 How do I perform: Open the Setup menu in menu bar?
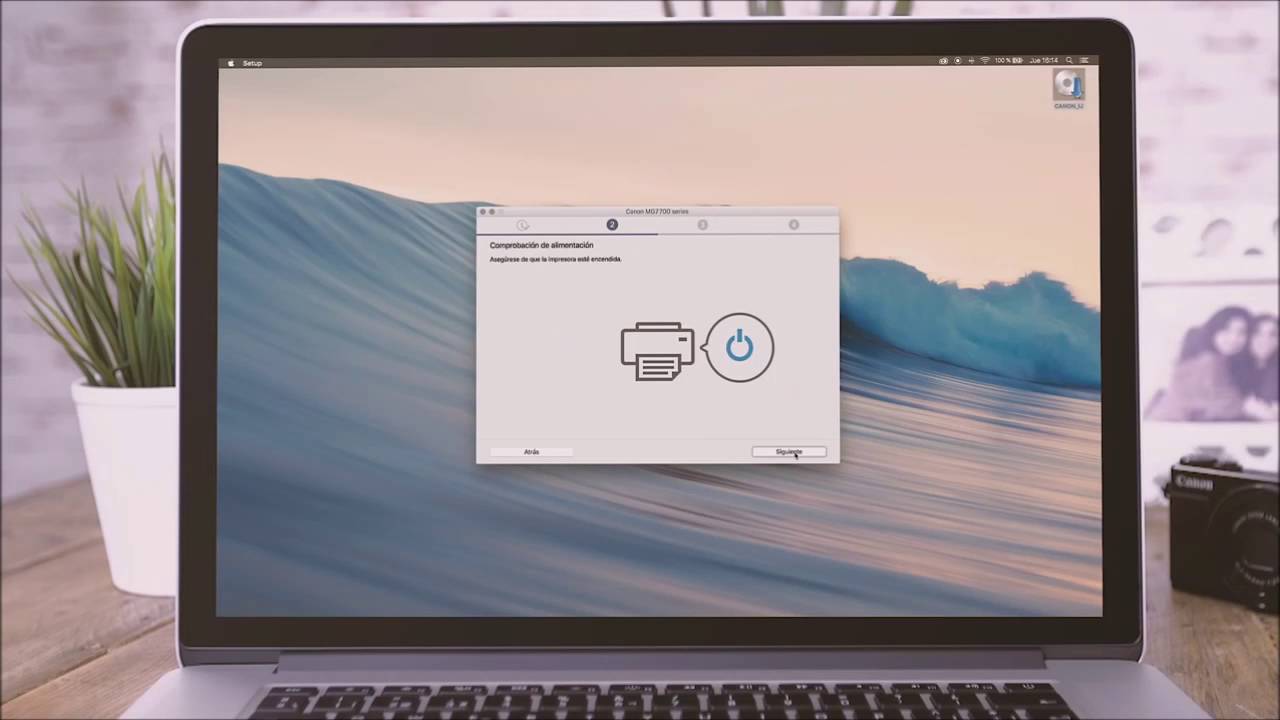point(252,63)
